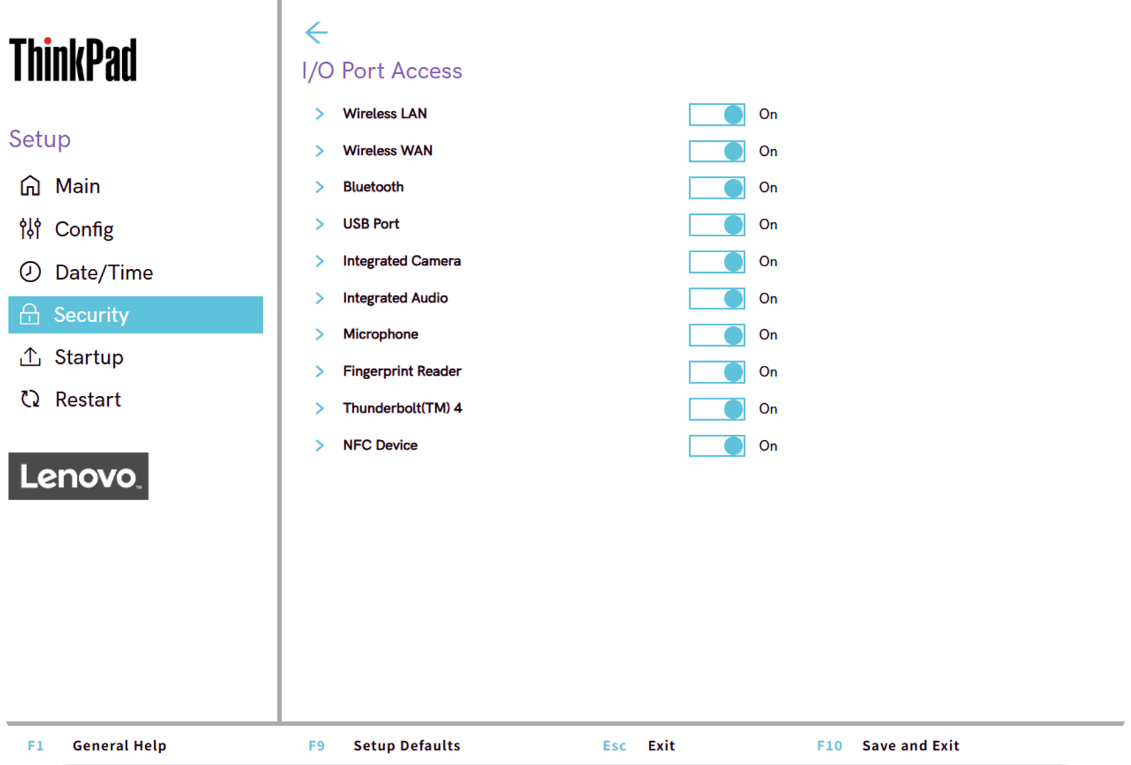Click the Restart circular arrows icon
The width and height of the screenshot is (1131, 765).
pos(30,399)
